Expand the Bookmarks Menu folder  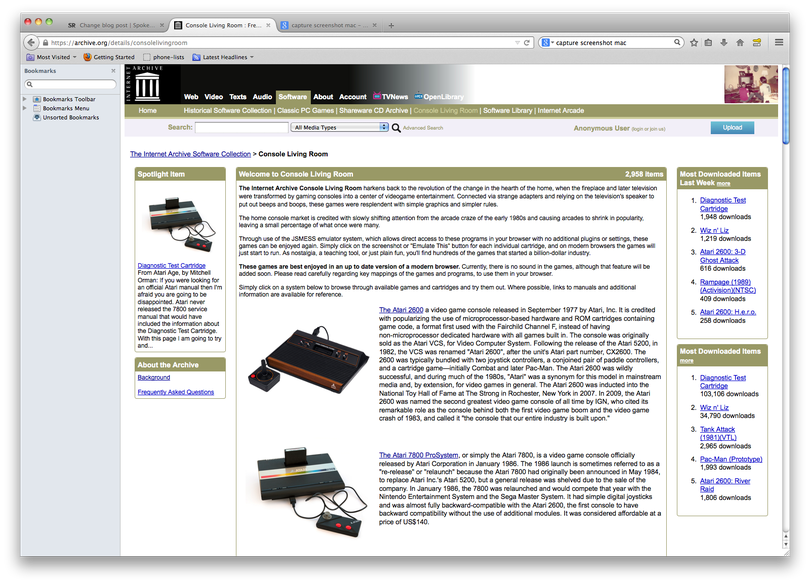click(24, 108)
